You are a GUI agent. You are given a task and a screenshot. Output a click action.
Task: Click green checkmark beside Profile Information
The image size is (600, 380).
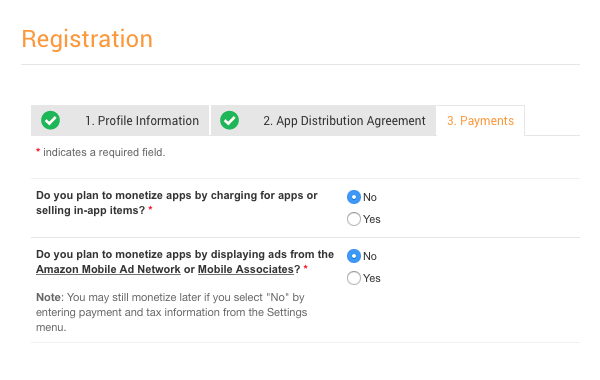tap(51, 120)
